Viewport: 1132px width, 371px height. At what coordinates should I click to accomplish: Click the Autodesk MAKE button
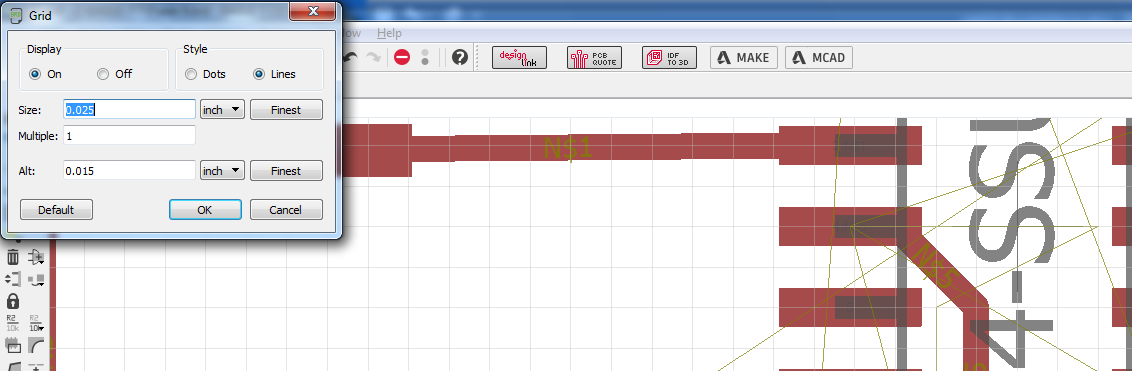click(744, 58)
